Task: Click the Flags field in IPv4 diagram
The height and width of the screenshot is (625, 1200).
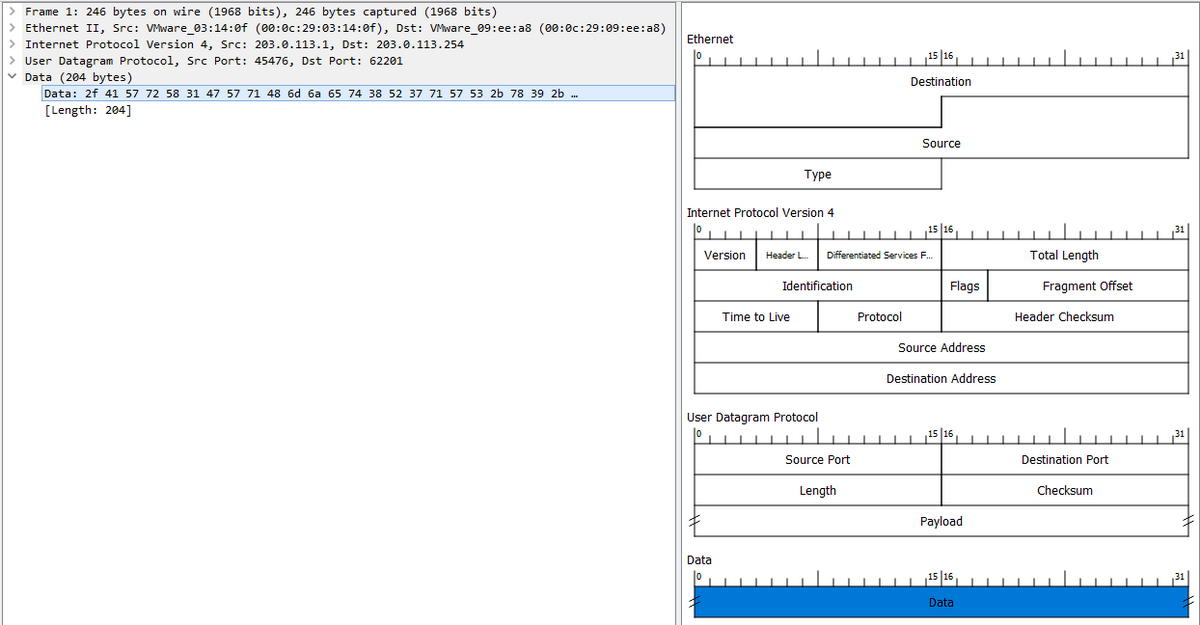Action: point(964,286)
